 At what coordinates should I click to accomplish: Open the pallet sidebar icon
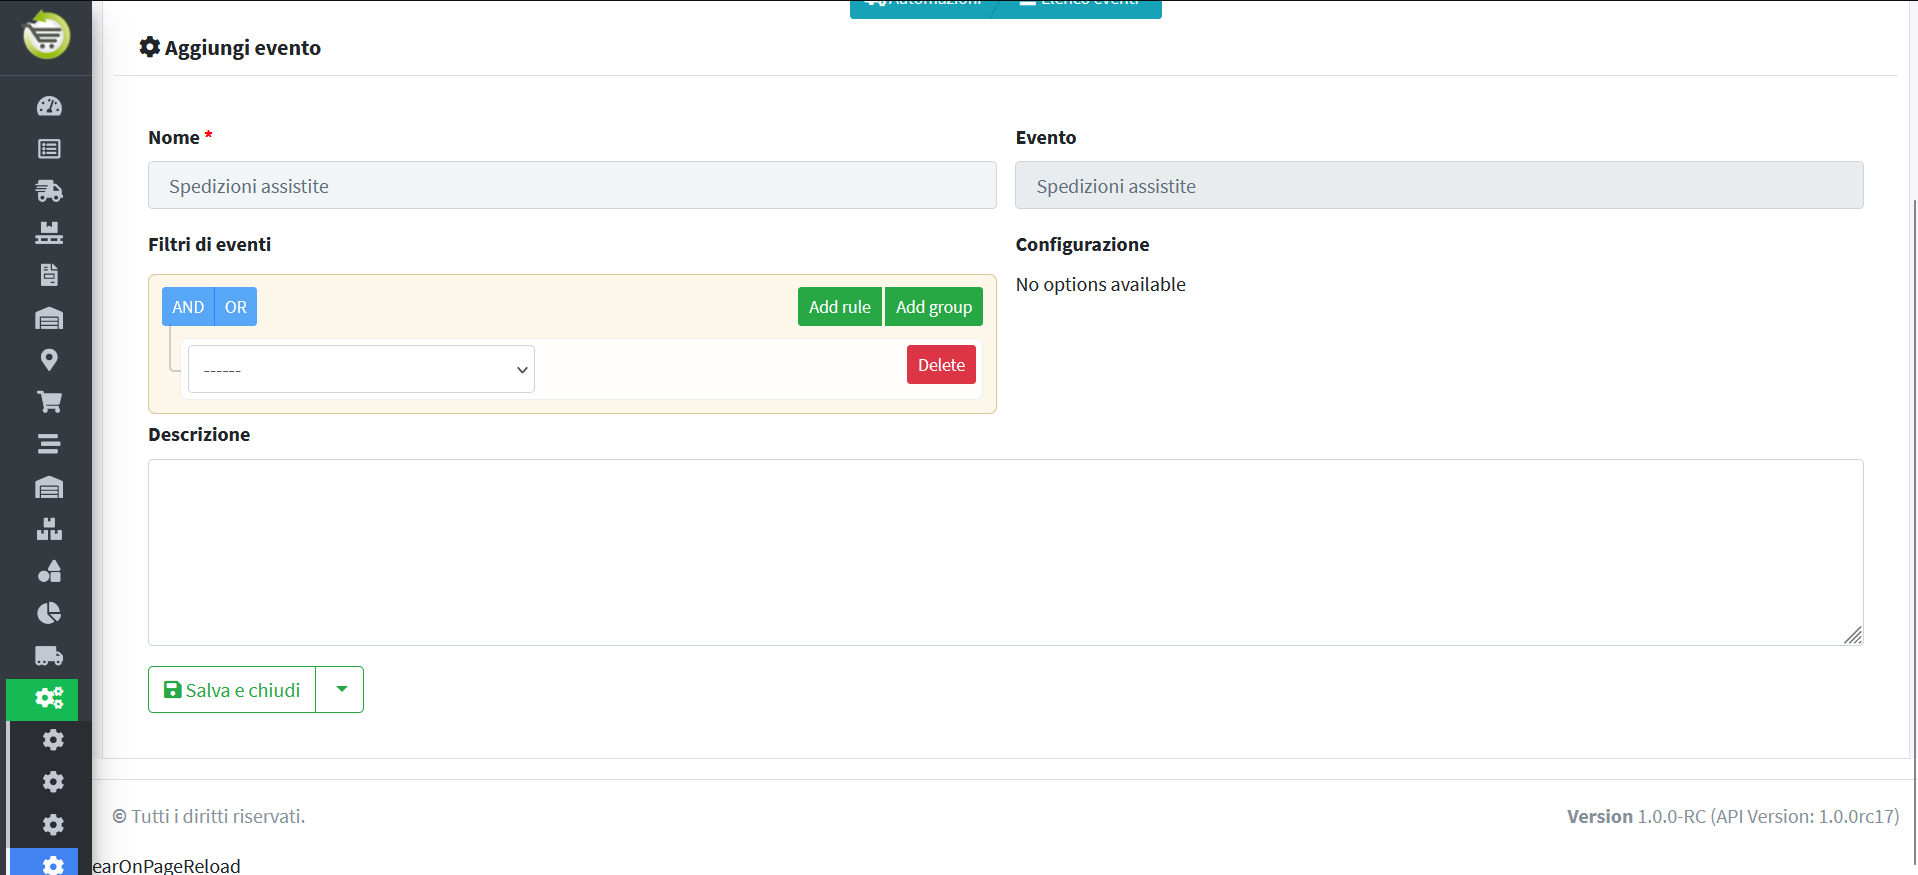coord(49,233)
